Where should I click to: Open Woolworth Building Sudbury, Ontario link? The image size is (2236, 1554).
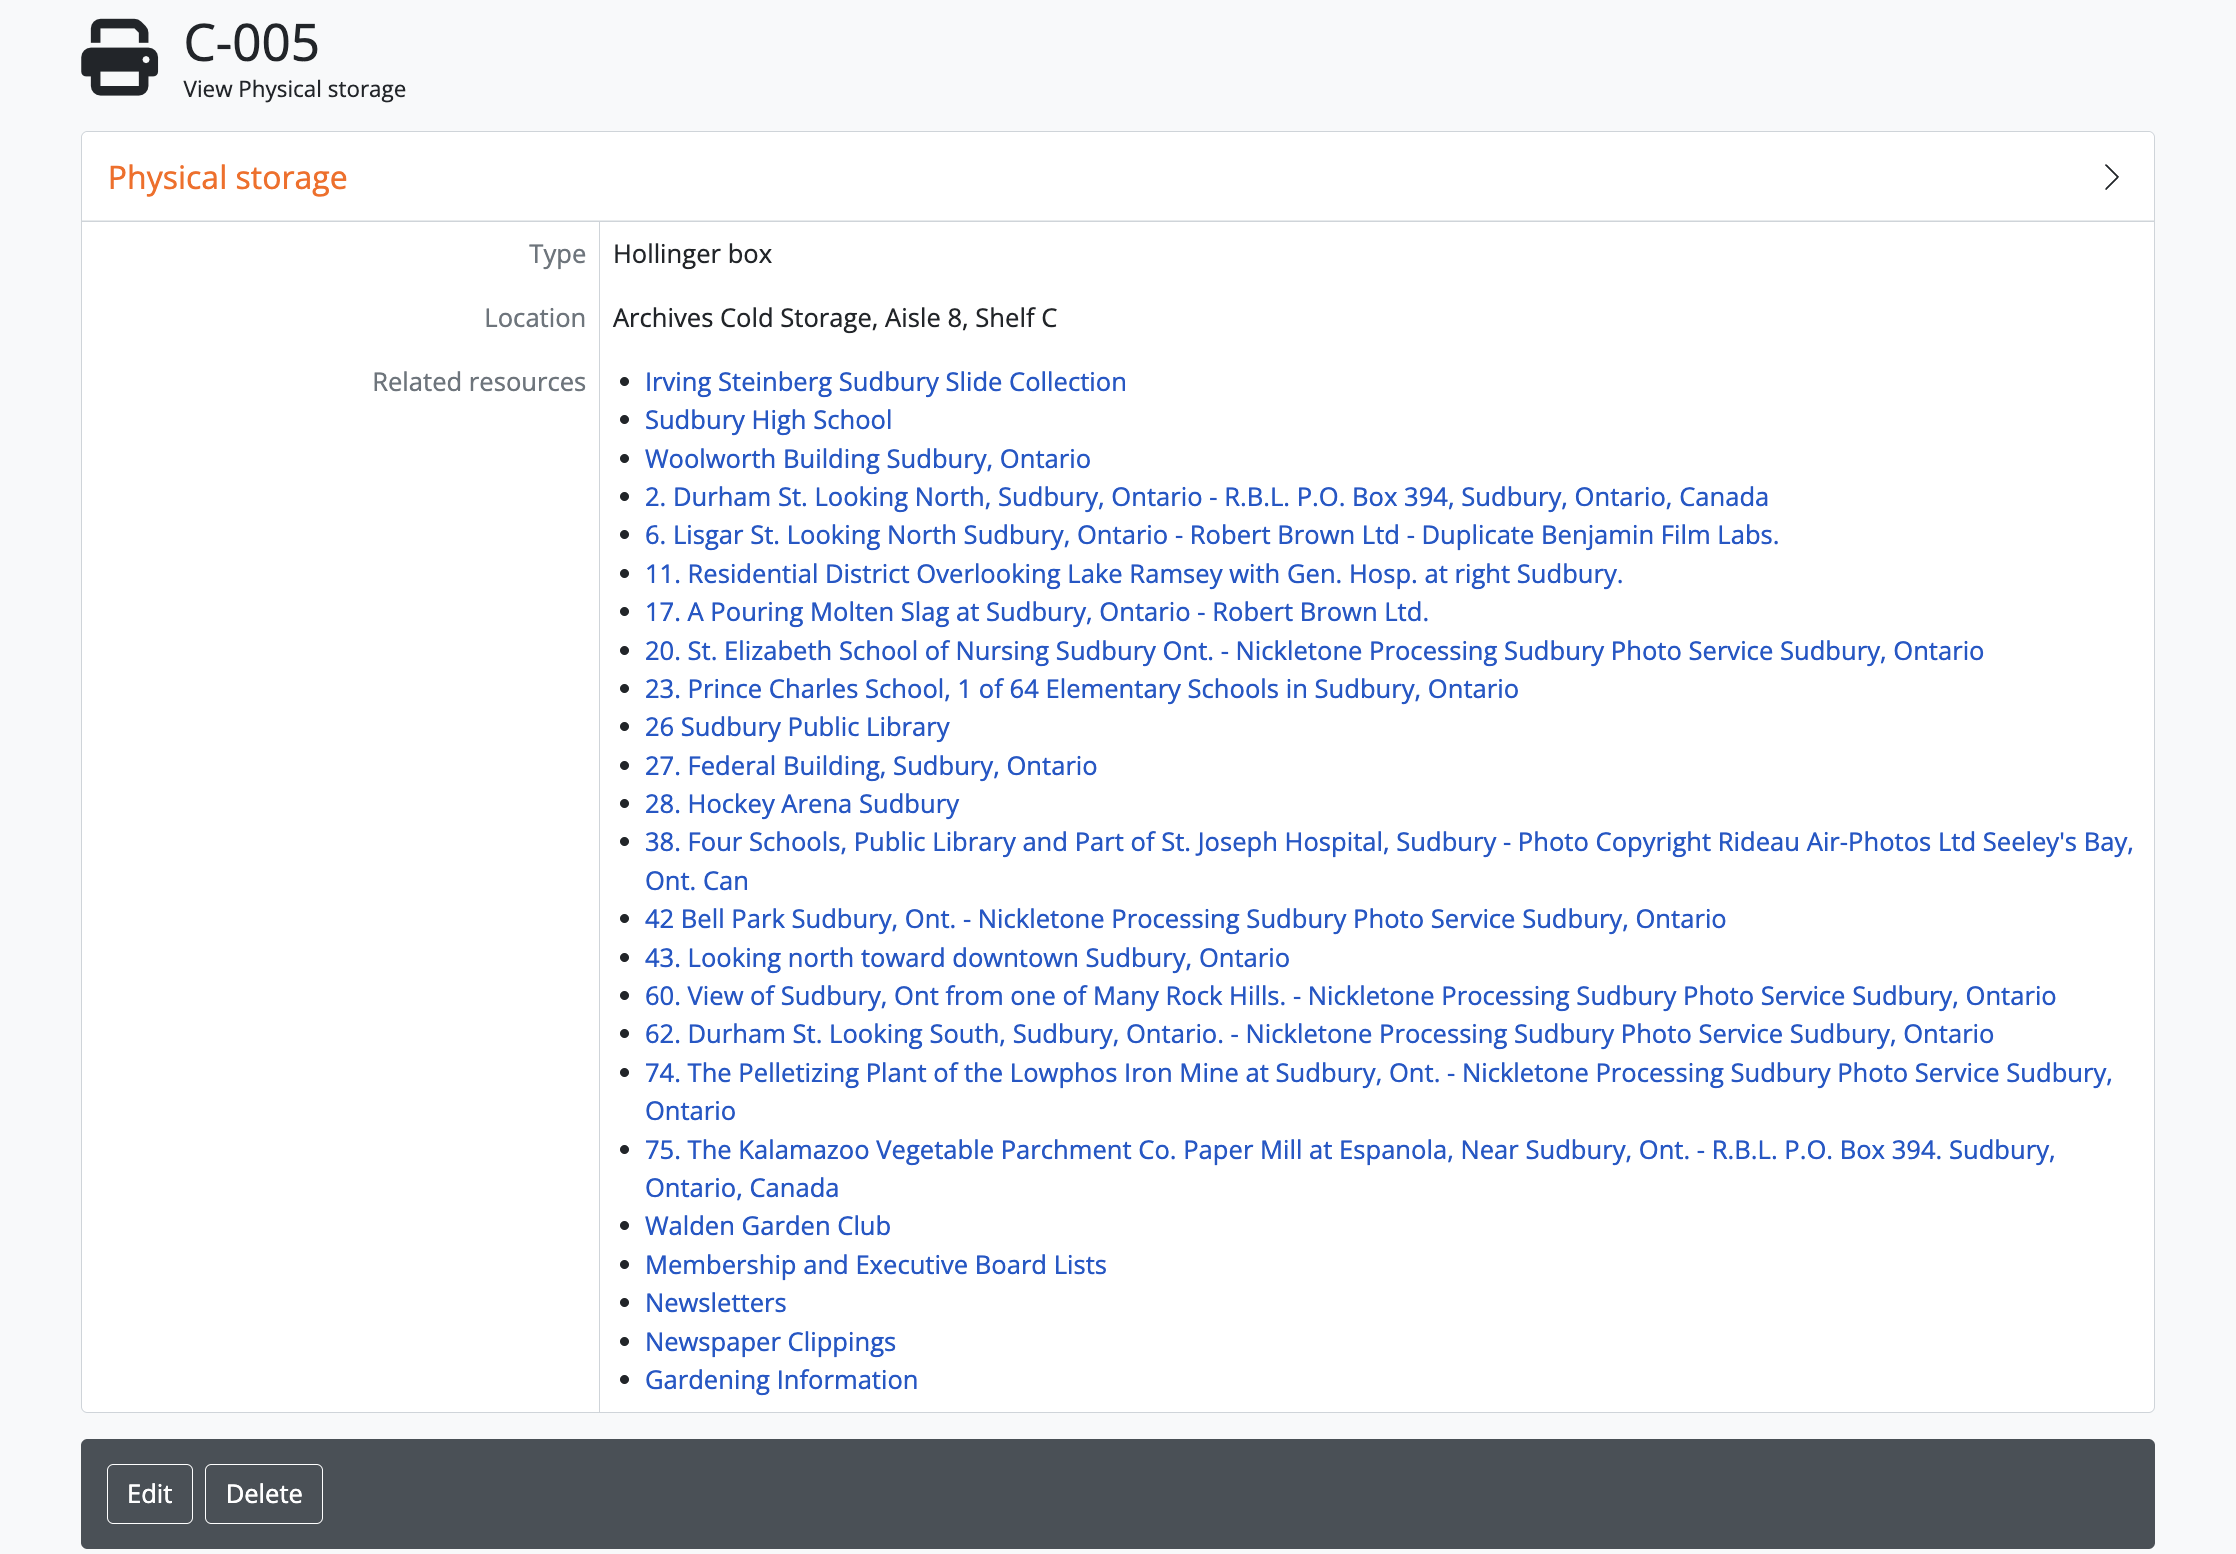866,459
